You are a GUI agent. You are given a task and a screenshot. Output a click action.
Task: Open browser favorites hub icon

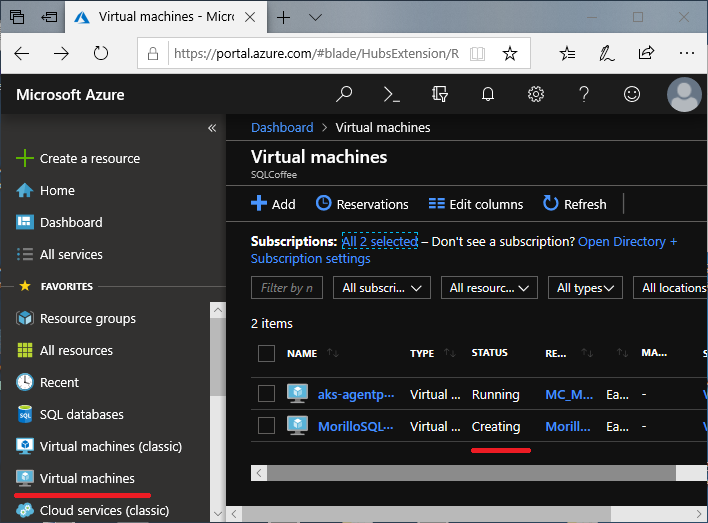[567, 53]
